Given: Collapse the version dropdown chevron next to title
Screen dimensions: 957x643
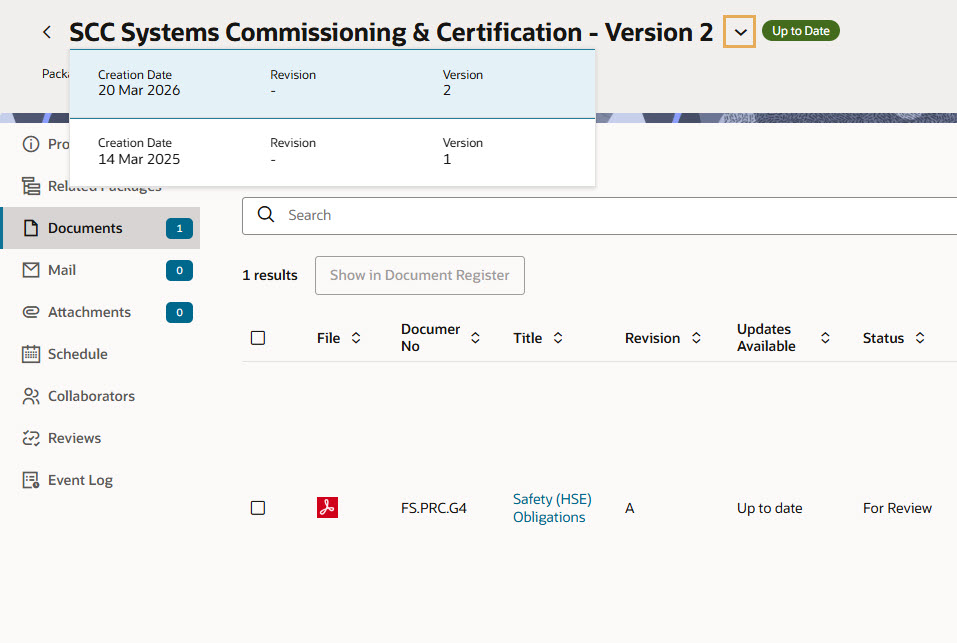Looking at the screenshot, I should [740, 32].
